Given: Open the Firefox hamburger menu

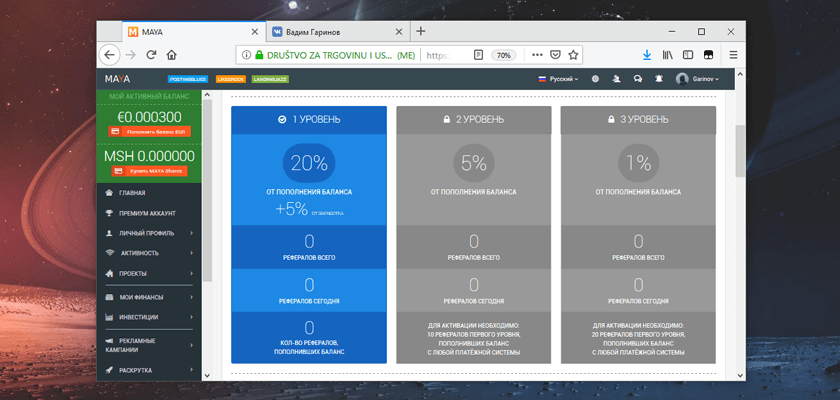Looking at the screenshot, I should [733, 55].
